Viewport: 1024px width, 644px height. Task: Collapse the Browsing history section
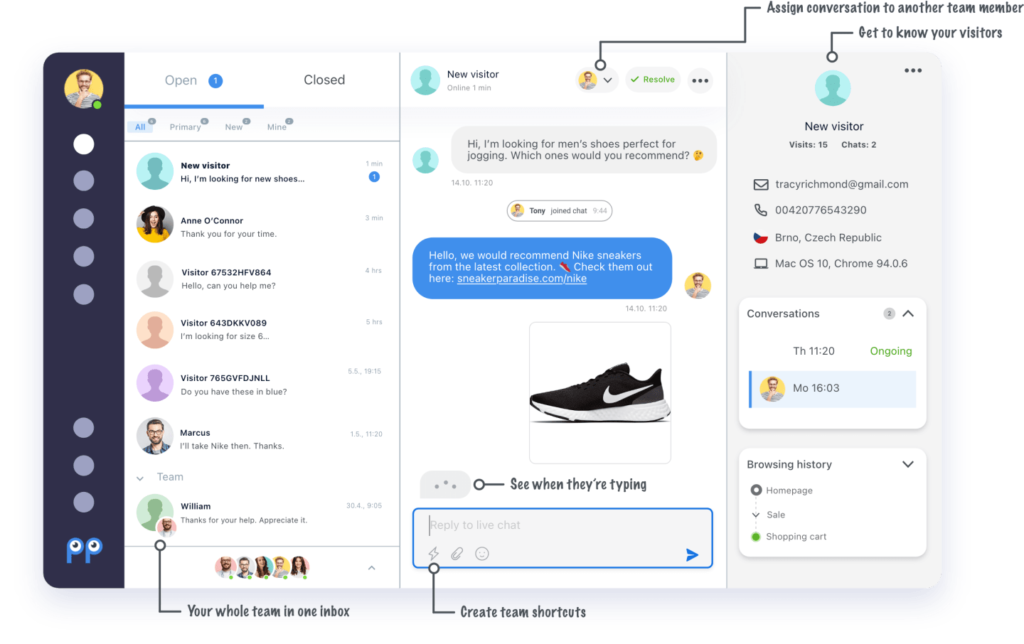[908, 464]
